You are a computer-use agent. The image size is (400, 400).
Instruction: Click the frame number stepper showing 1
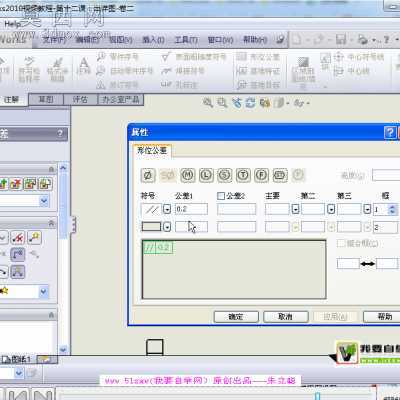tap(385, 209)
